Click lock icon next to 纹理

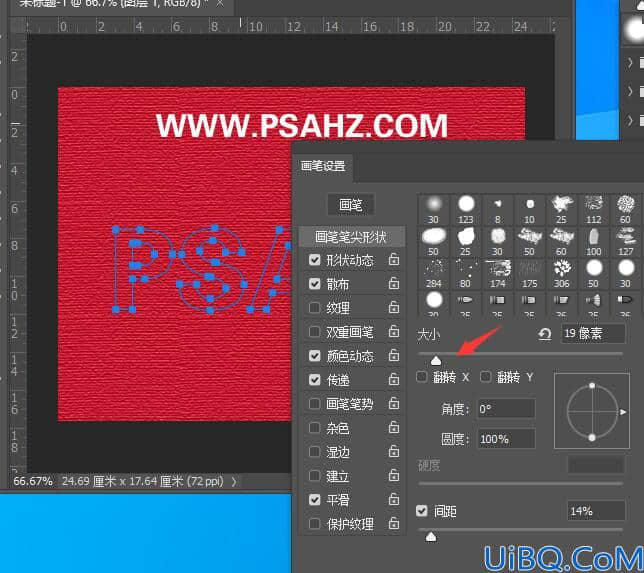click(394, 307)
